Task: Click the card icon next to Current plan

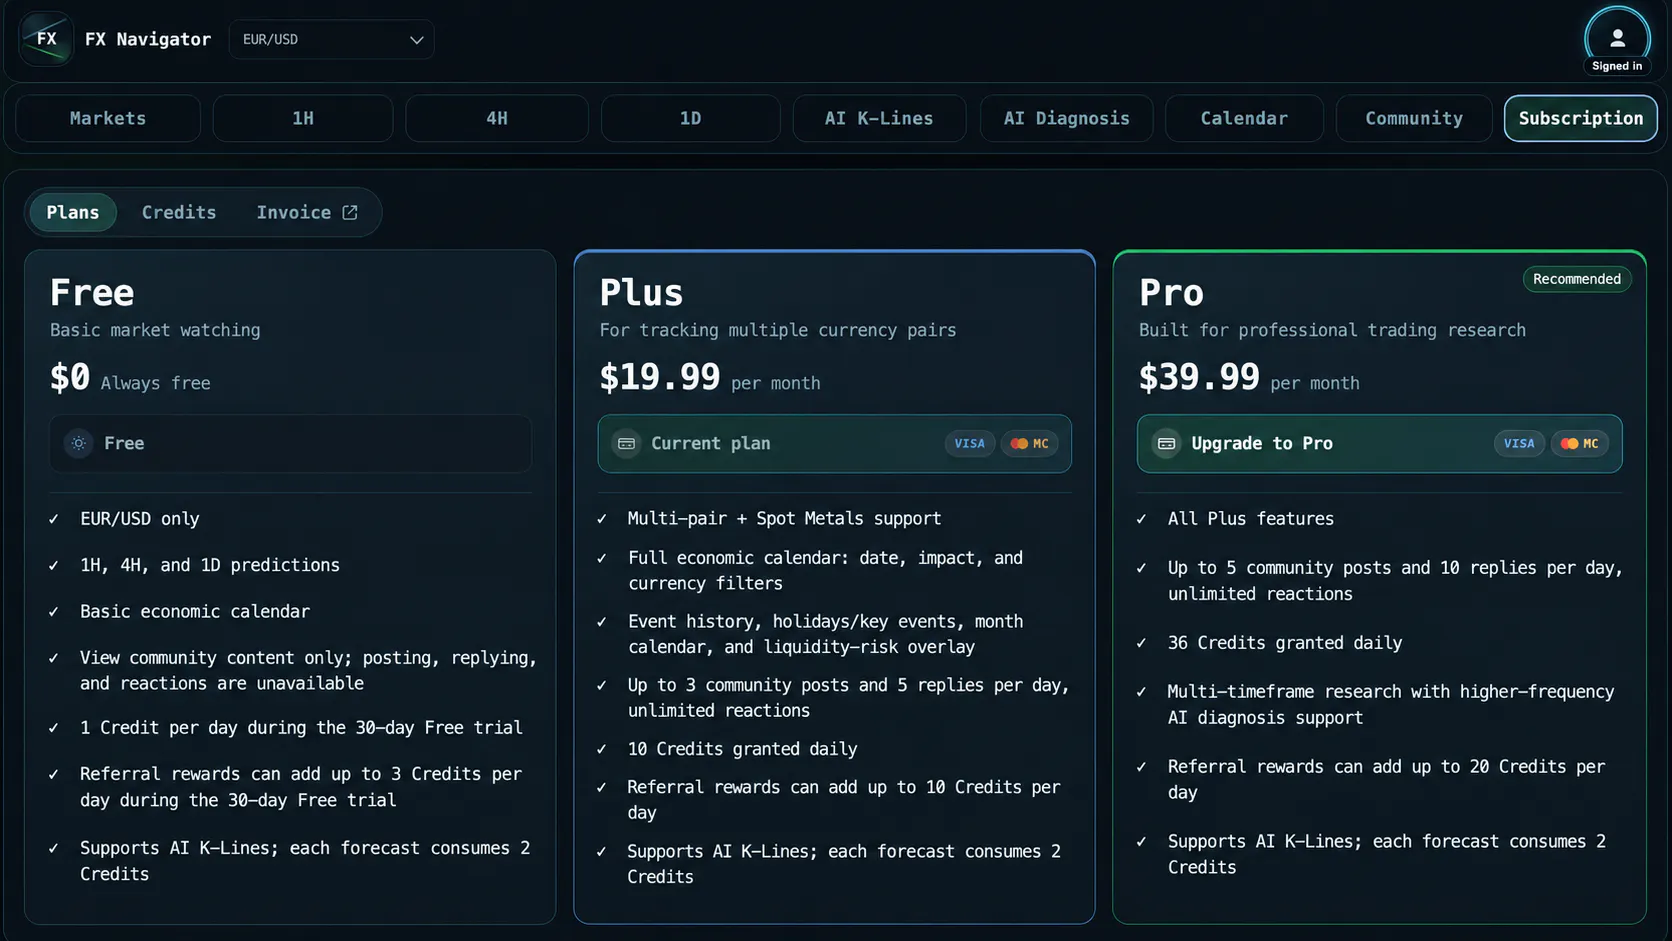Action: point(627,443)
